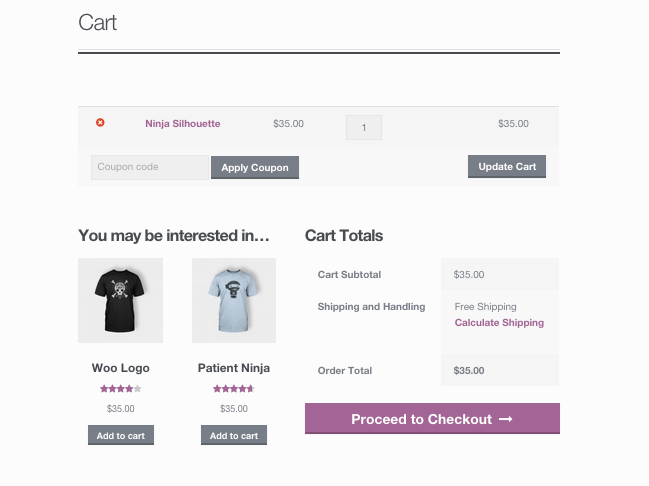
Task: Open the Woo Logo product title
Action: coord(120,368)
